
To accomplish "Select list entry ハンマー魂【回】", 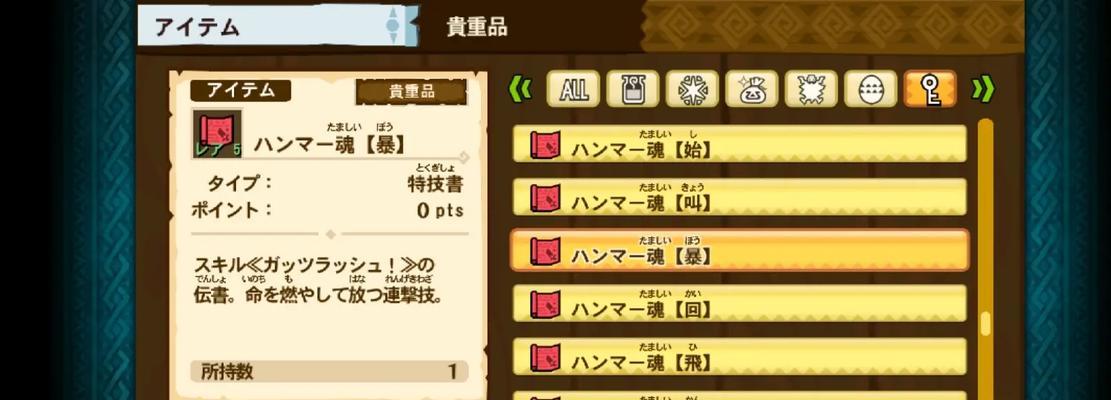I will point(739,303).
